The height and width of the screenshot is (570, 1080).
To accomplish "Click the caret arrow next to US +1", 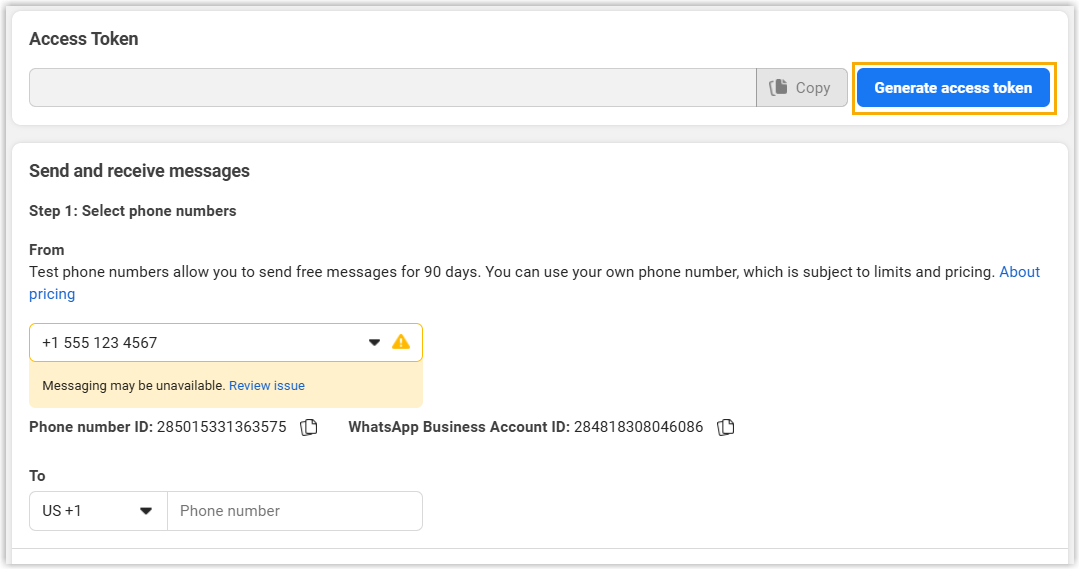I will 146,511.
